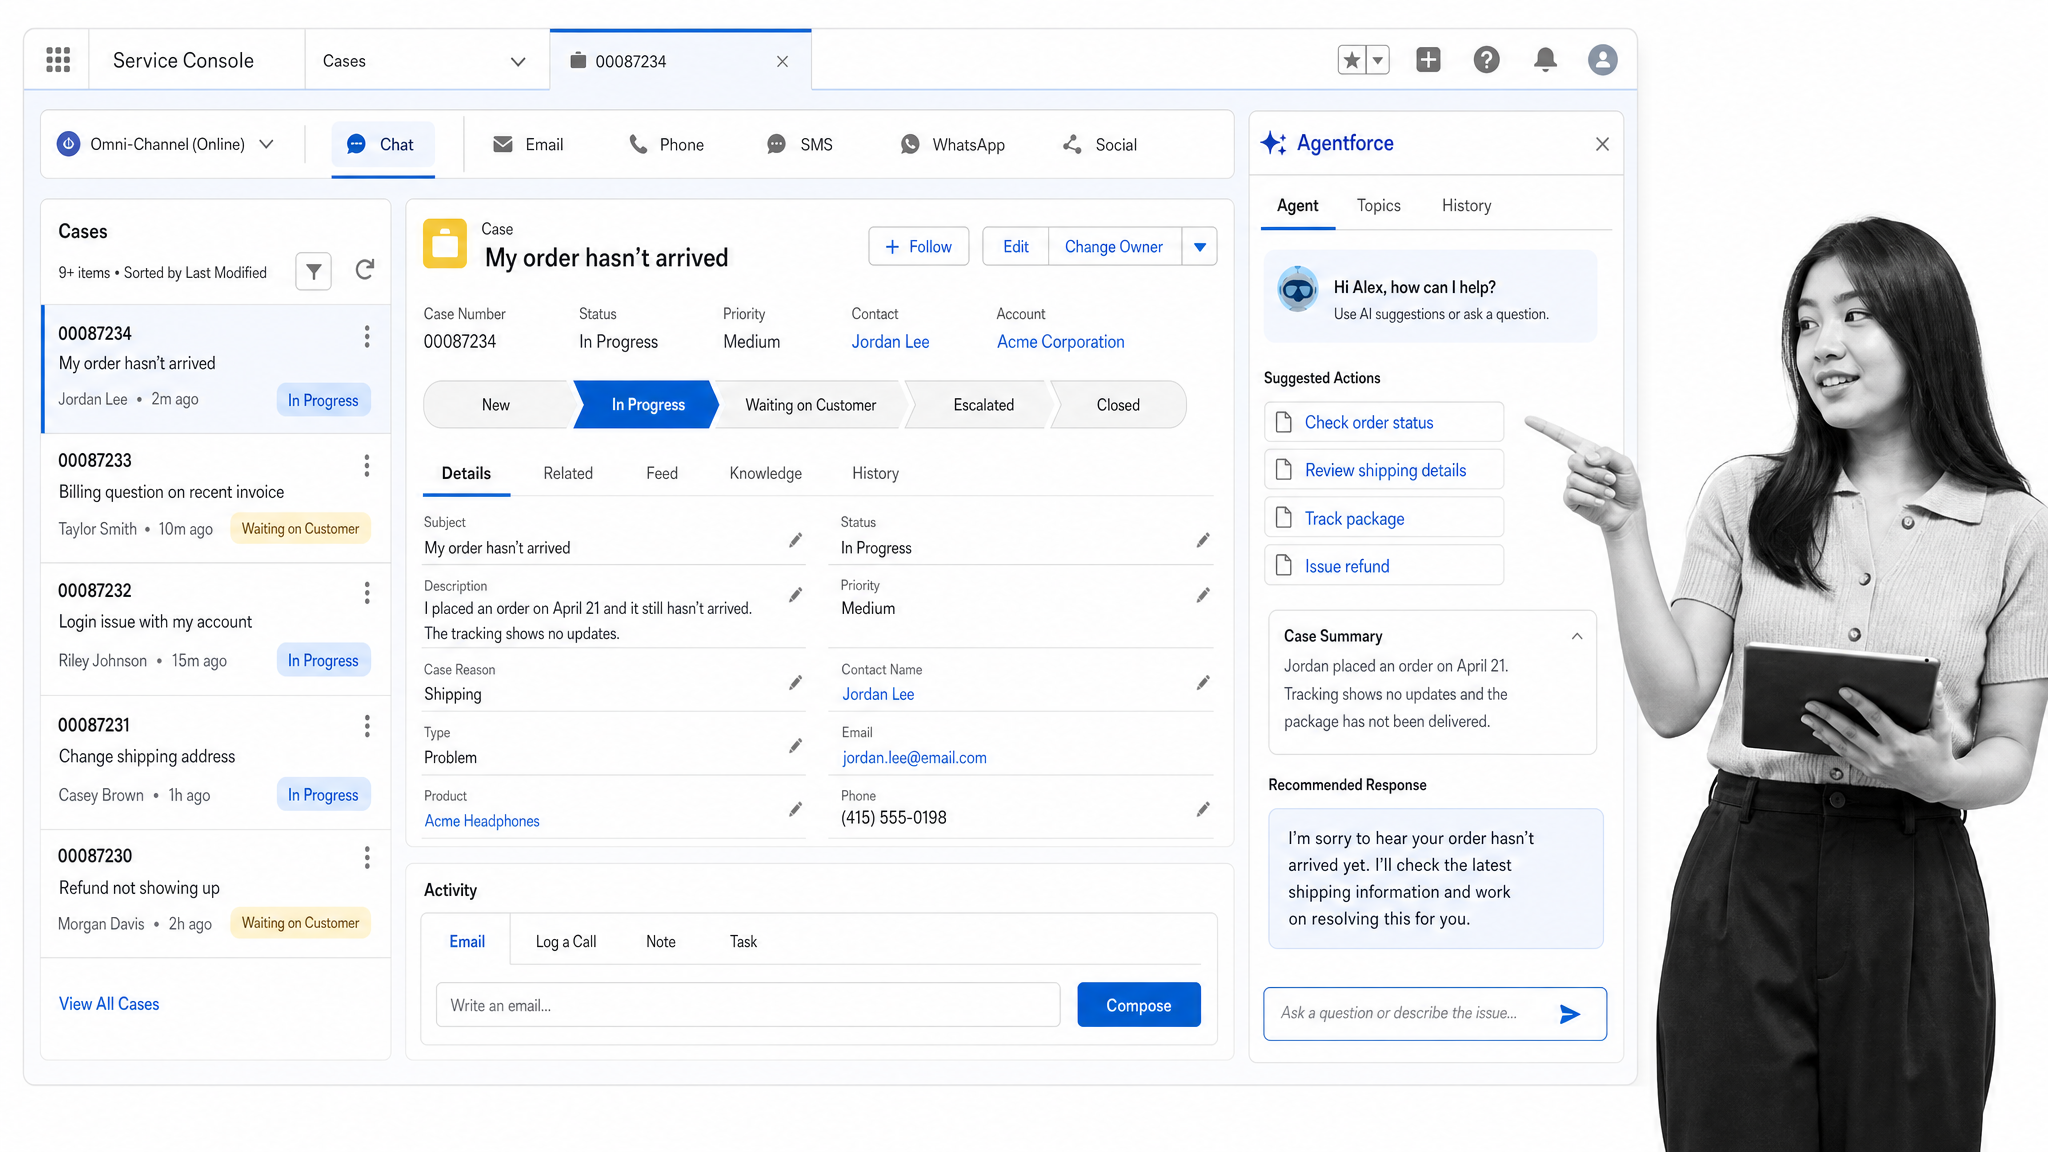The height and width of the screenshot is (1152, 2048).
Task: Expand more case actions dropdown arrow
Action: [1200, 246]
